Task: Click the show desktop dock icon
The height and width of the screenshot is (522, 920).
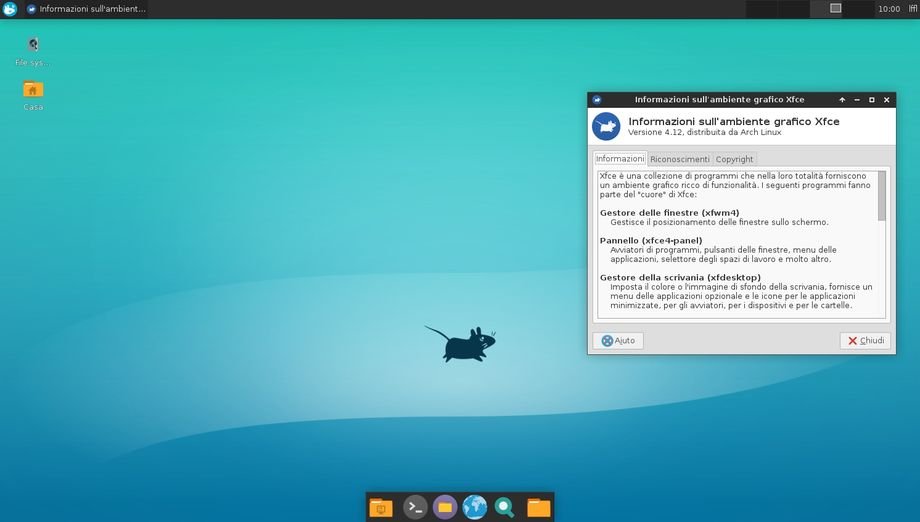Action: tap(381, 507)
